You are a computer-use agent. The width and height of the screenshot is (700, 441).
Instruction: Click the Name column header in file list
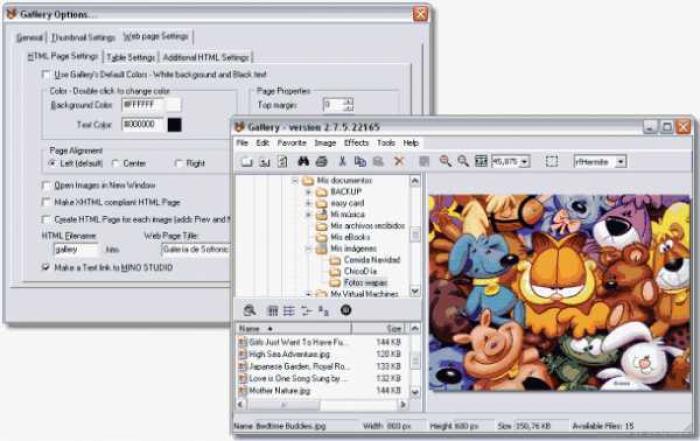coord(294,329)
